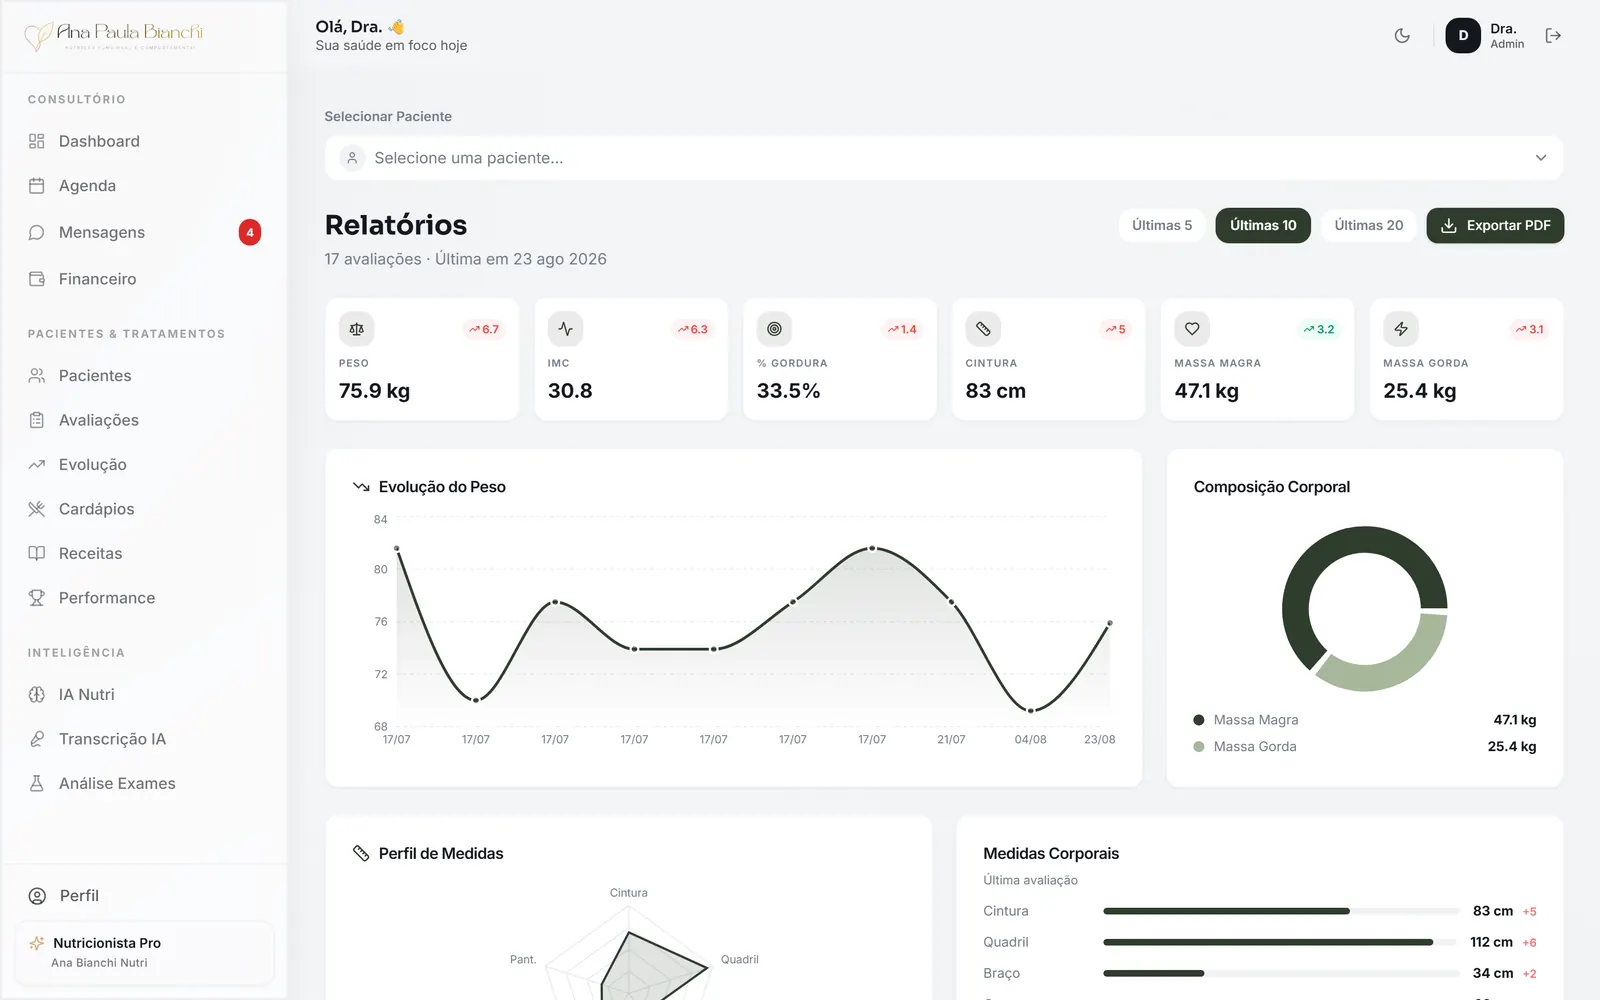Screen dimensions: 1600x1000
Task: Click the Cintura measurement progress bar
Action: click(x=1281, y=911)
